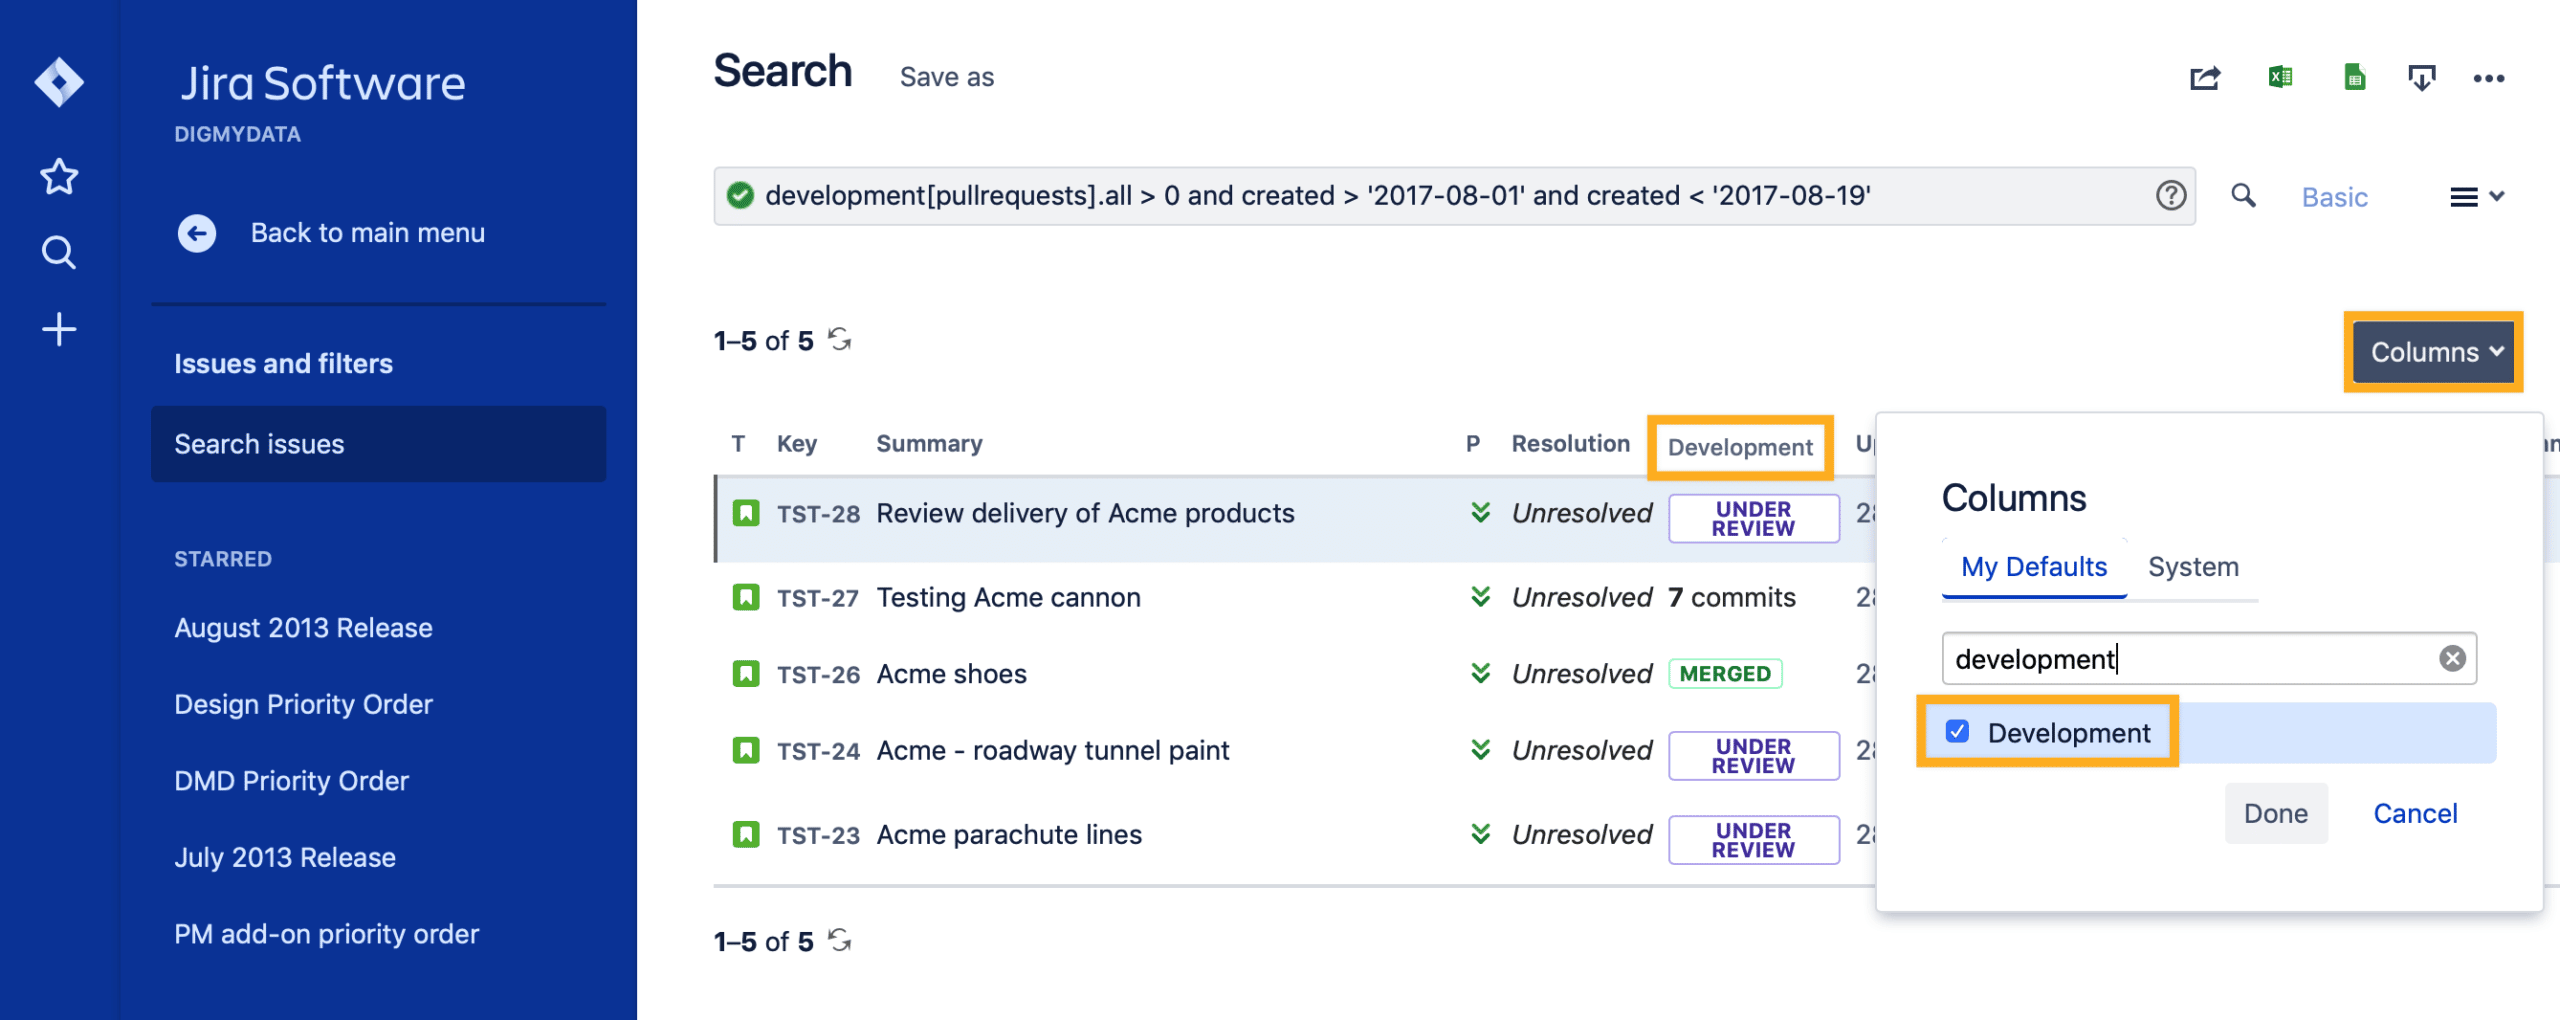The width and height of the screenshot is (2560, 1020).
Task: Export results using the Google Sheets icon
Action: 2353,77
